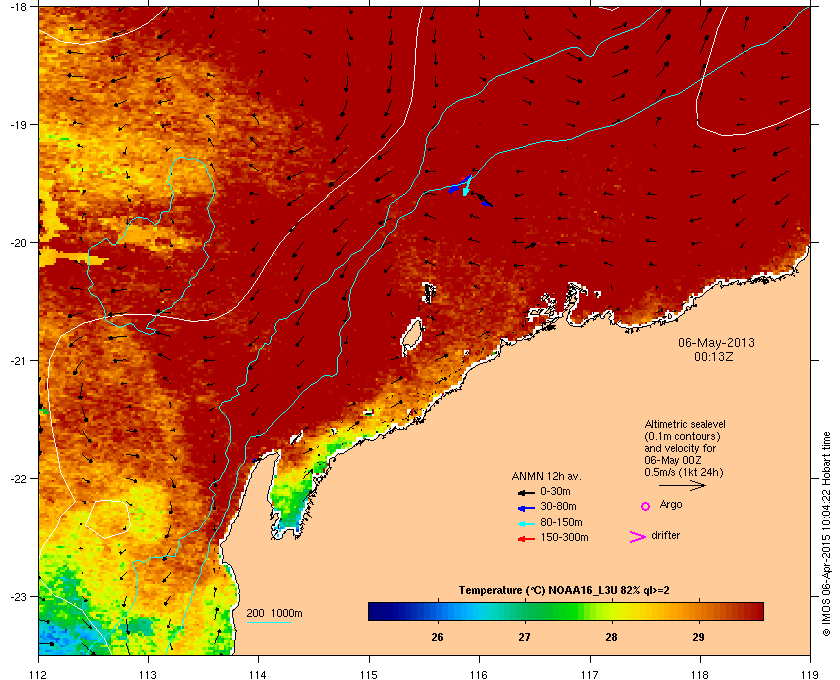The image size is (840, 680).
Task: Click the magenta Argo circle symbol
Action: click(646, 506)
